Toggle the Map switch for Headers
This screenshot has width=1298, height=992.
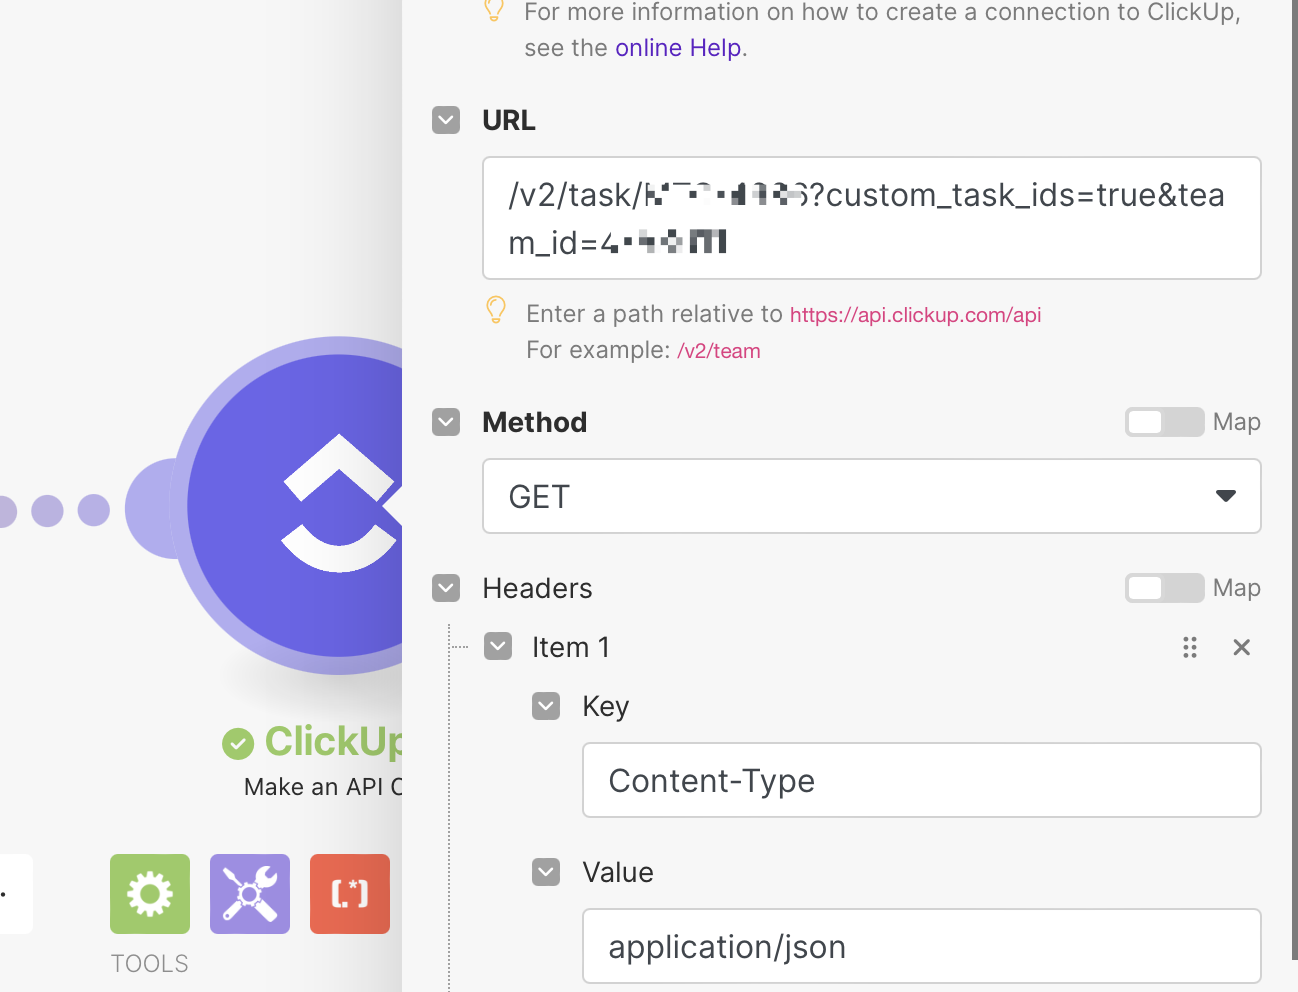pos(1164,588)
